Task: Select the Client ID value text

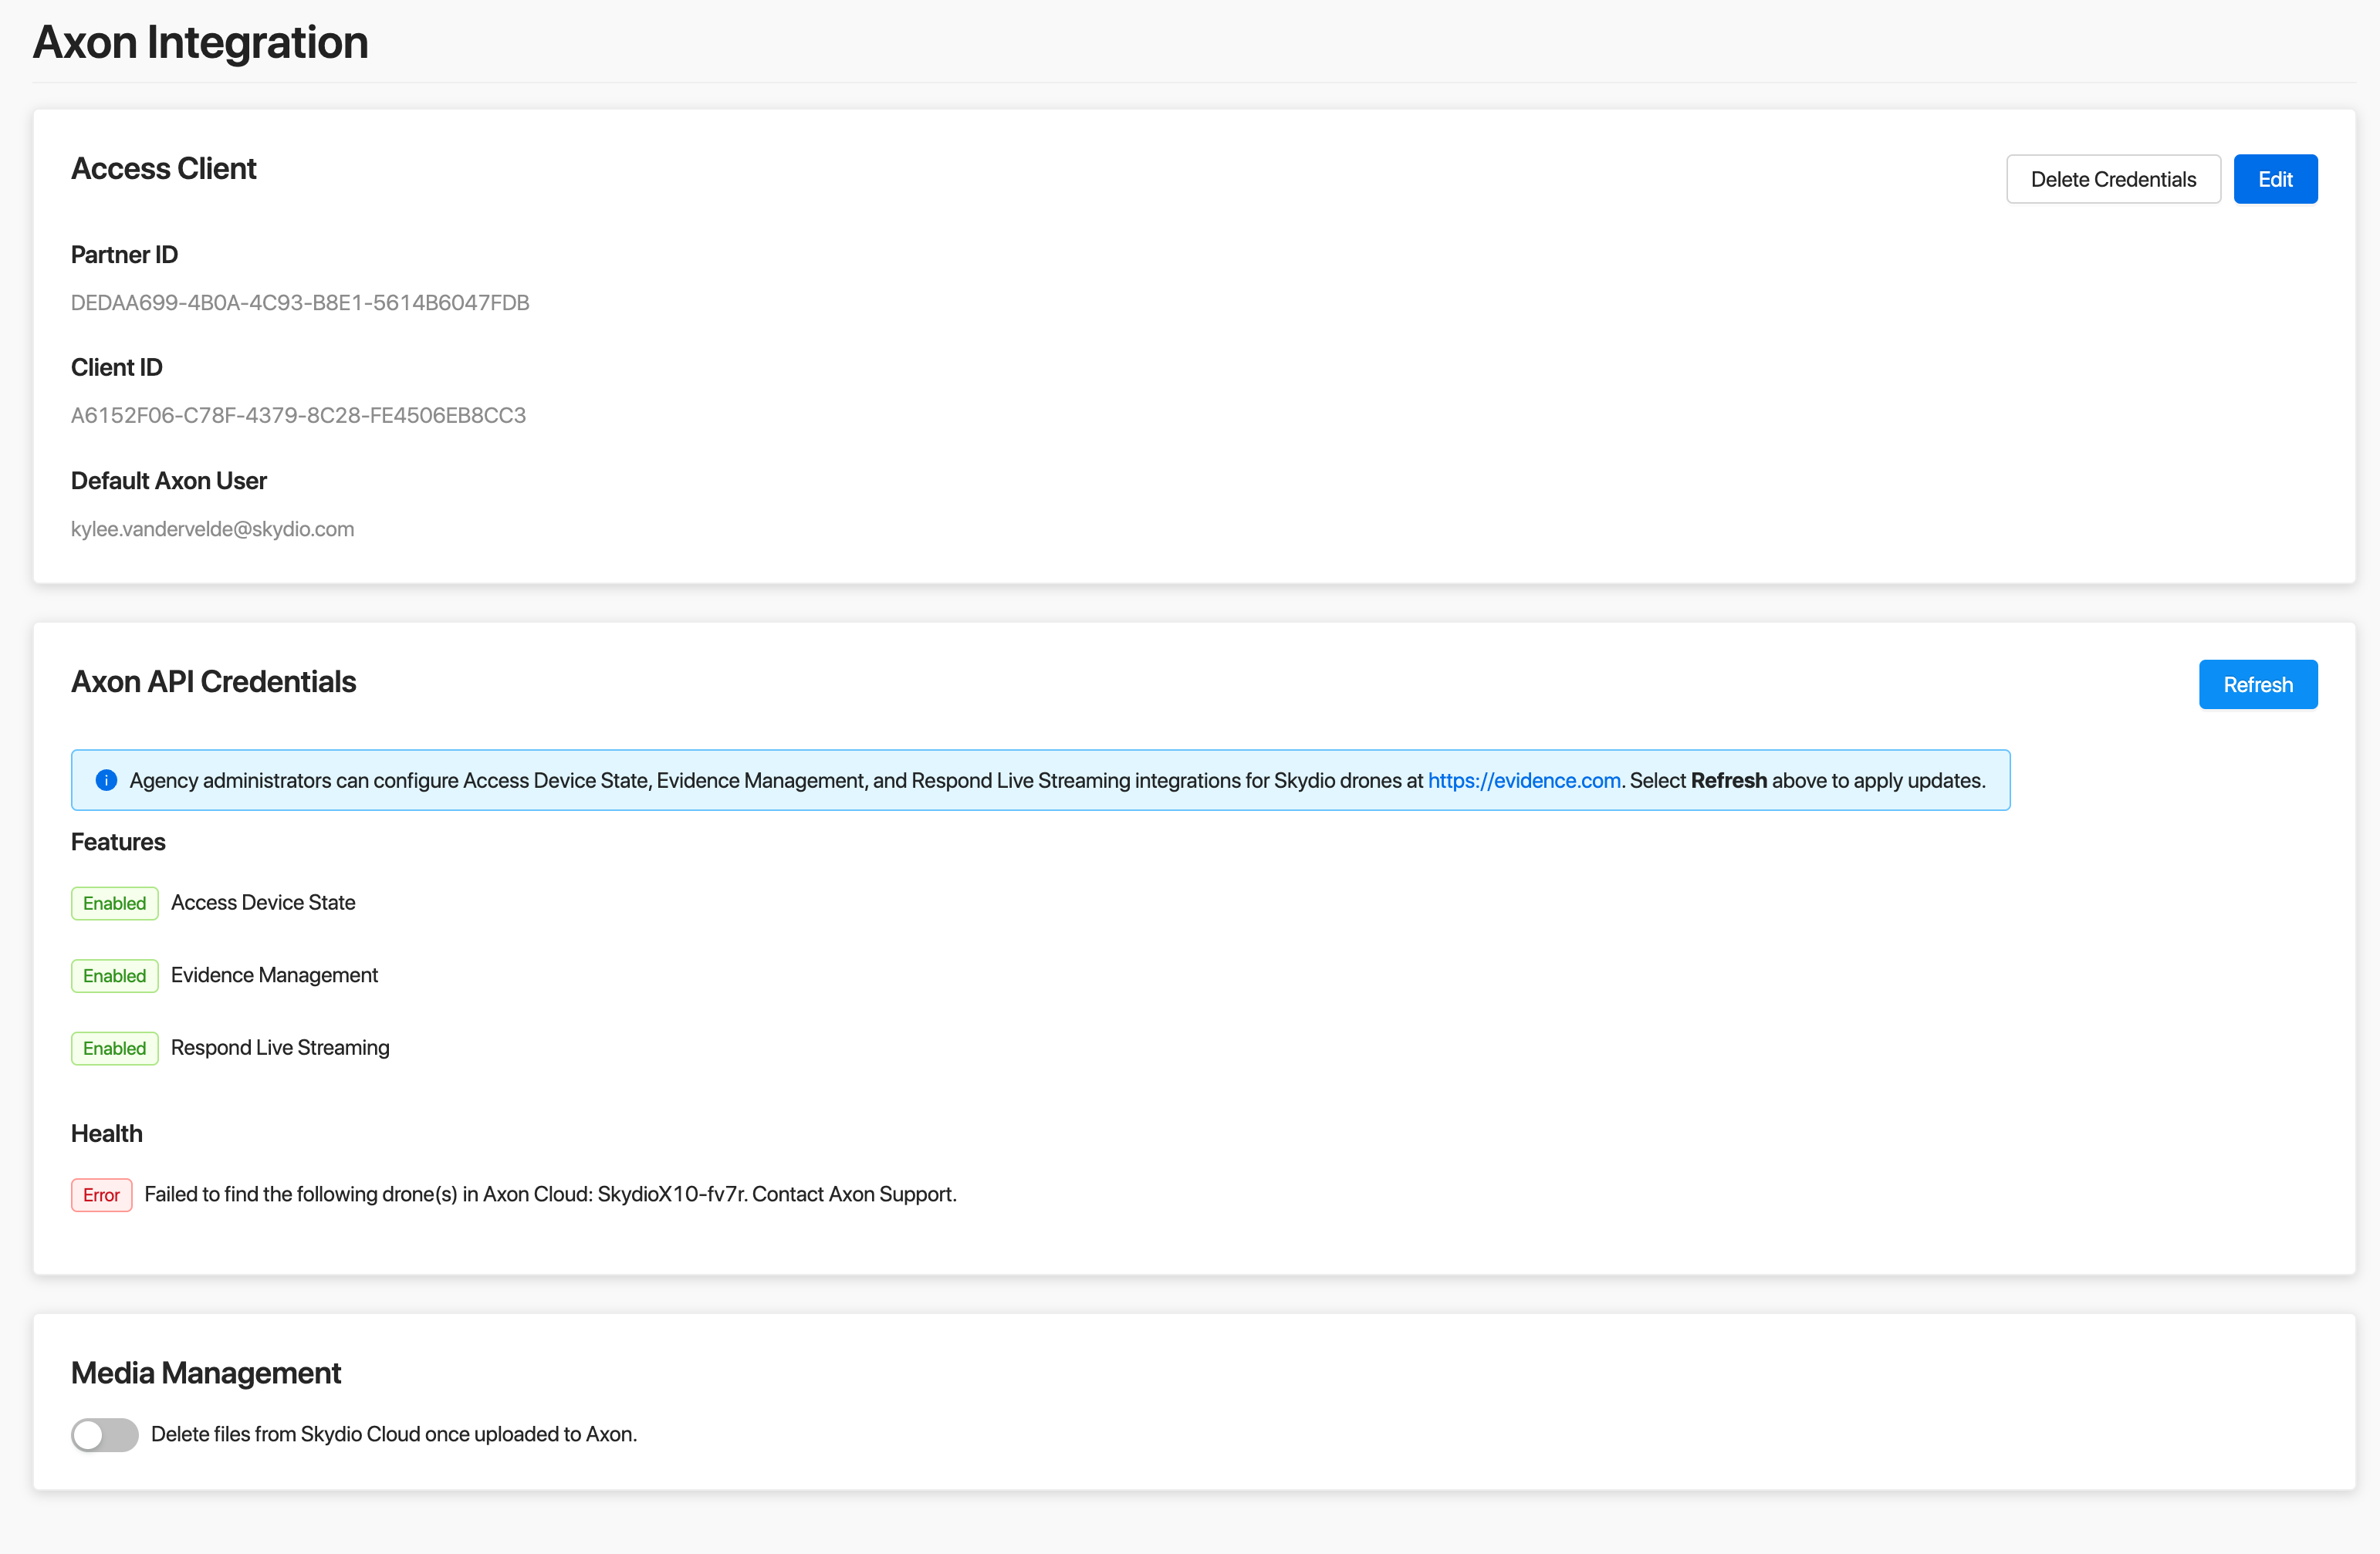Action: pyautogui.click(x=298, y=415)
